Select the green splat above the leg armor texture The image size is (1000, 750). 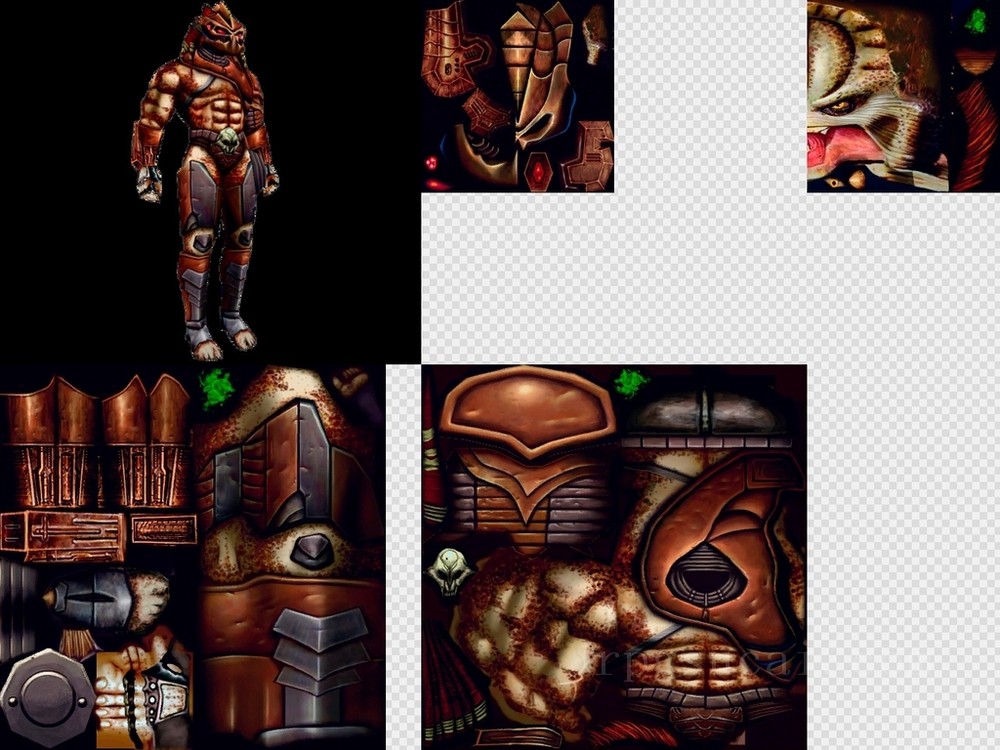click(x=216, y=388)
